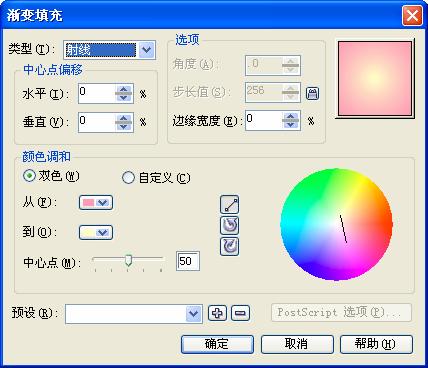Choose the clockwise color path icon
Screen dimensions: 428x368
[229, 246]
